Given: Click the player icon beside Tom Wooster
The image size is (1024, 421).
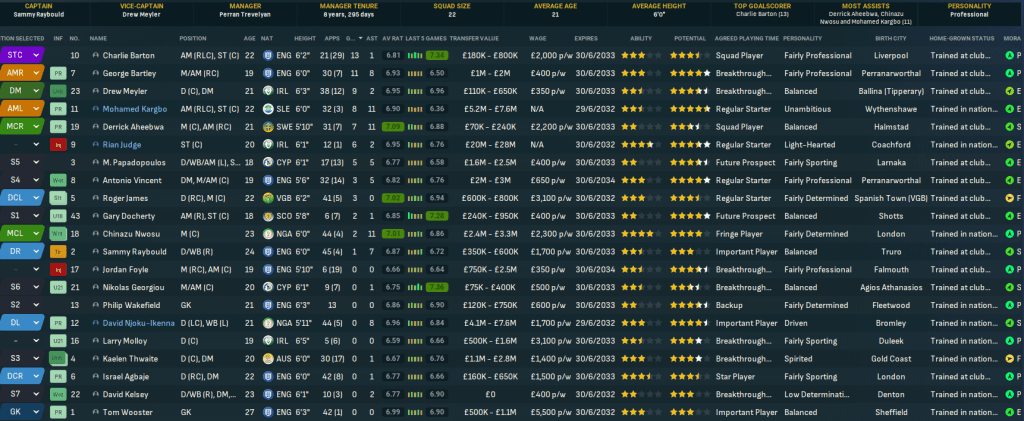Looking at the screenshot, I should click(x=96, y=411).
